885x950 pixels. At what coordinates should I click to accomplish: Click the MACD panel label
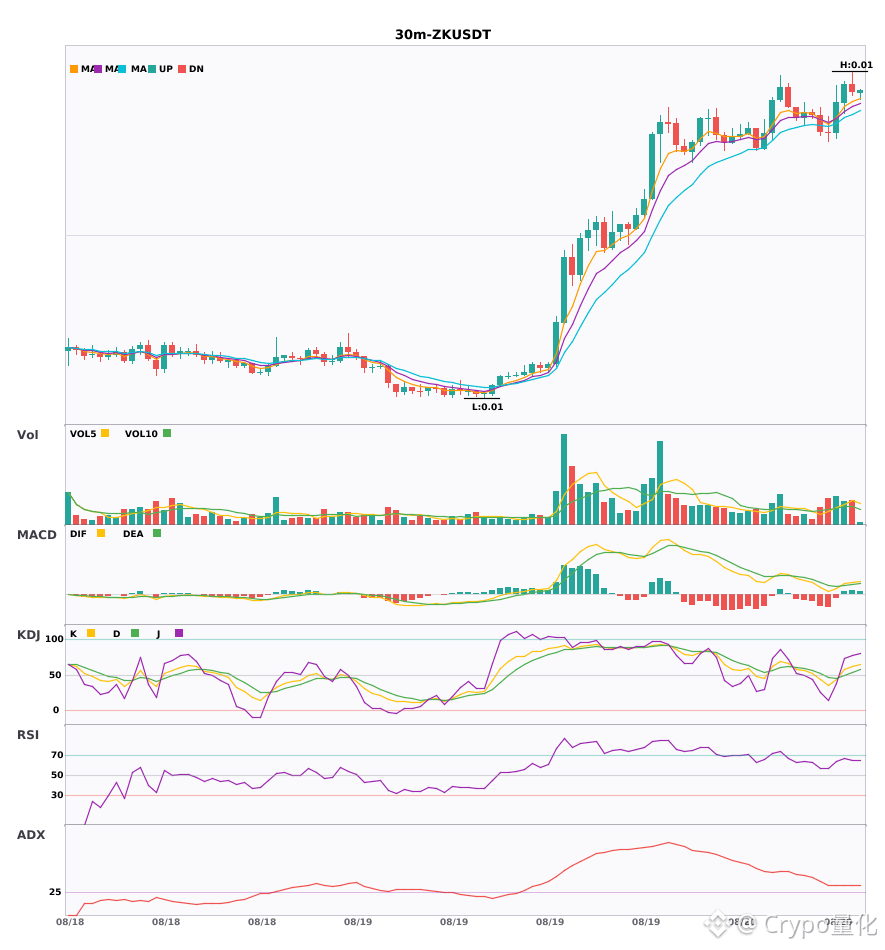[36, 534]
